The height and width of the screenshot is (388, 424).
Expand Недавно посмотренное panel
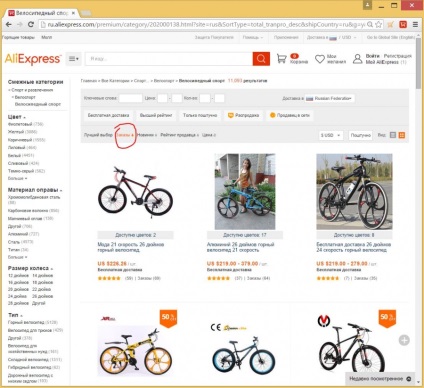(380, 379)
